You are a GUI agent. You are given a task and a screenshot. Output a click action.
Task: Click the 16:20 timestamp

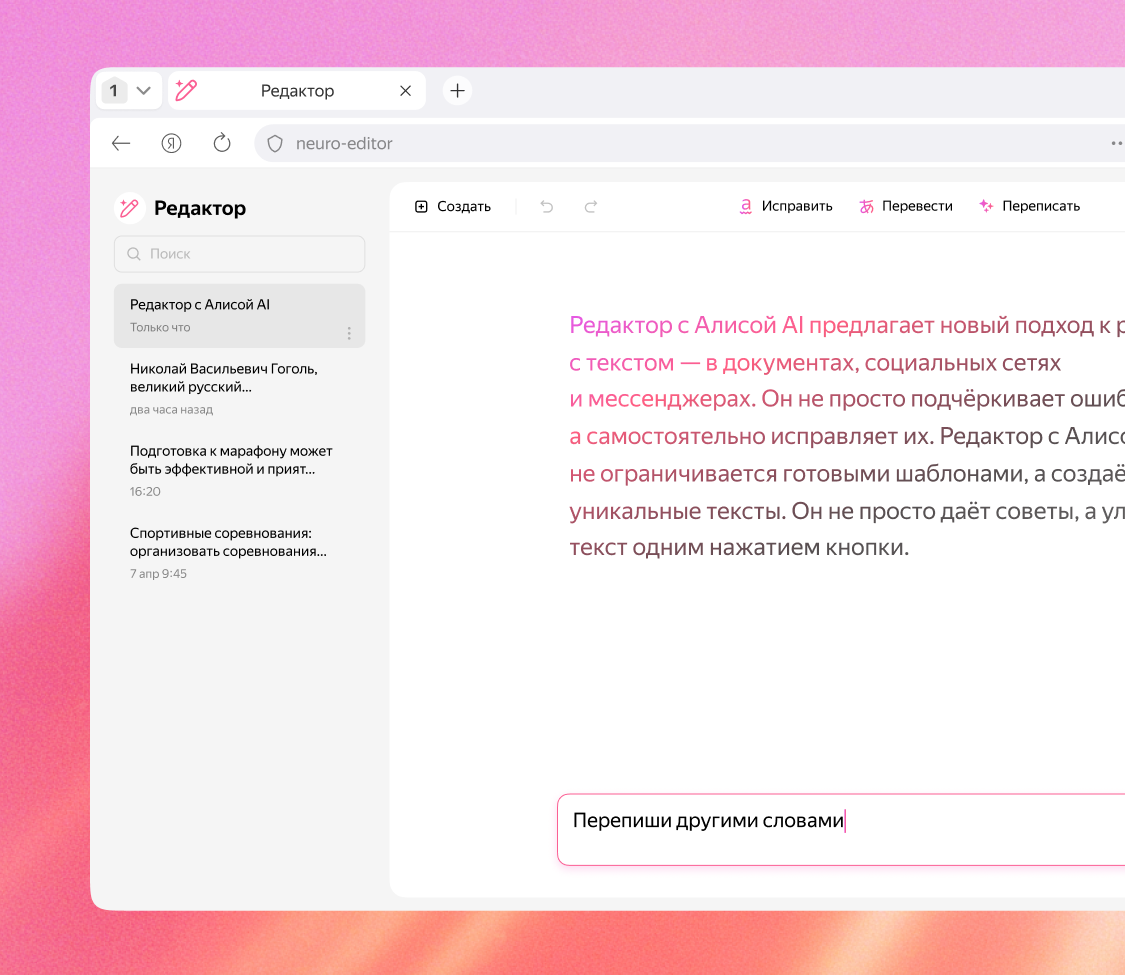tap(145, 491)
